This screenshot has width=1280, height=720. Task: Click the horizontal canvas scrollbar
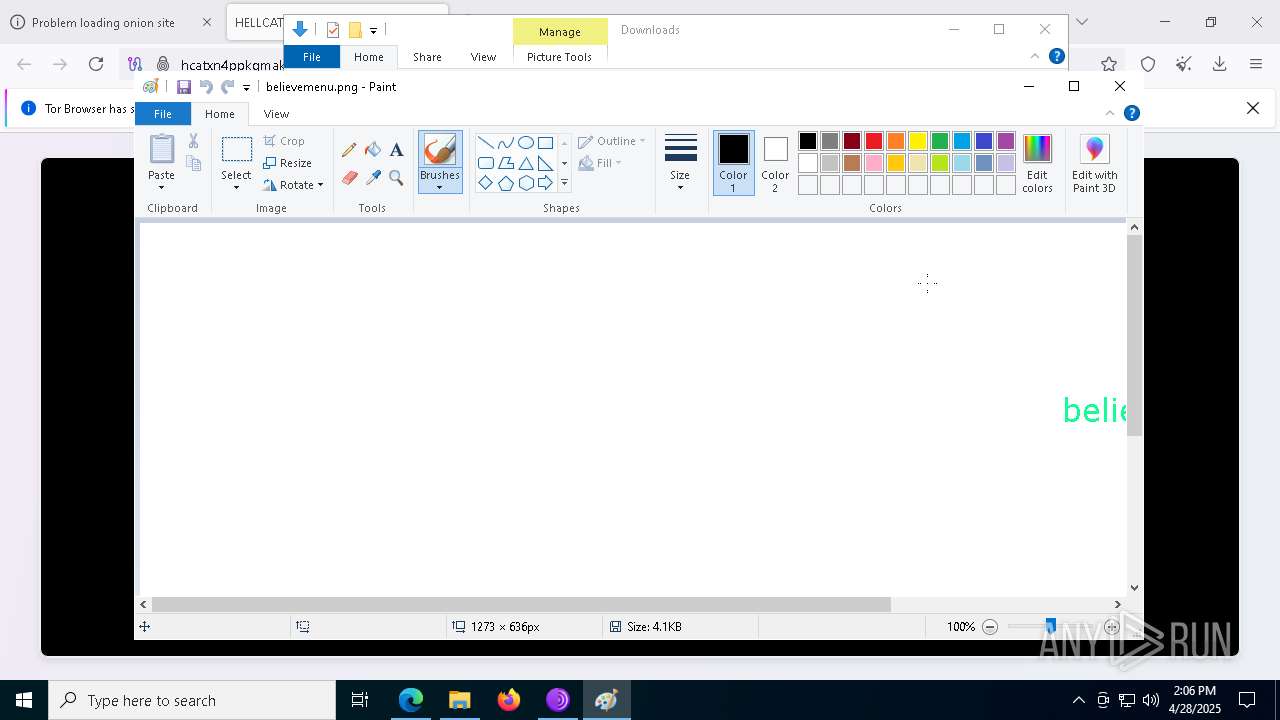coord(521,604)
